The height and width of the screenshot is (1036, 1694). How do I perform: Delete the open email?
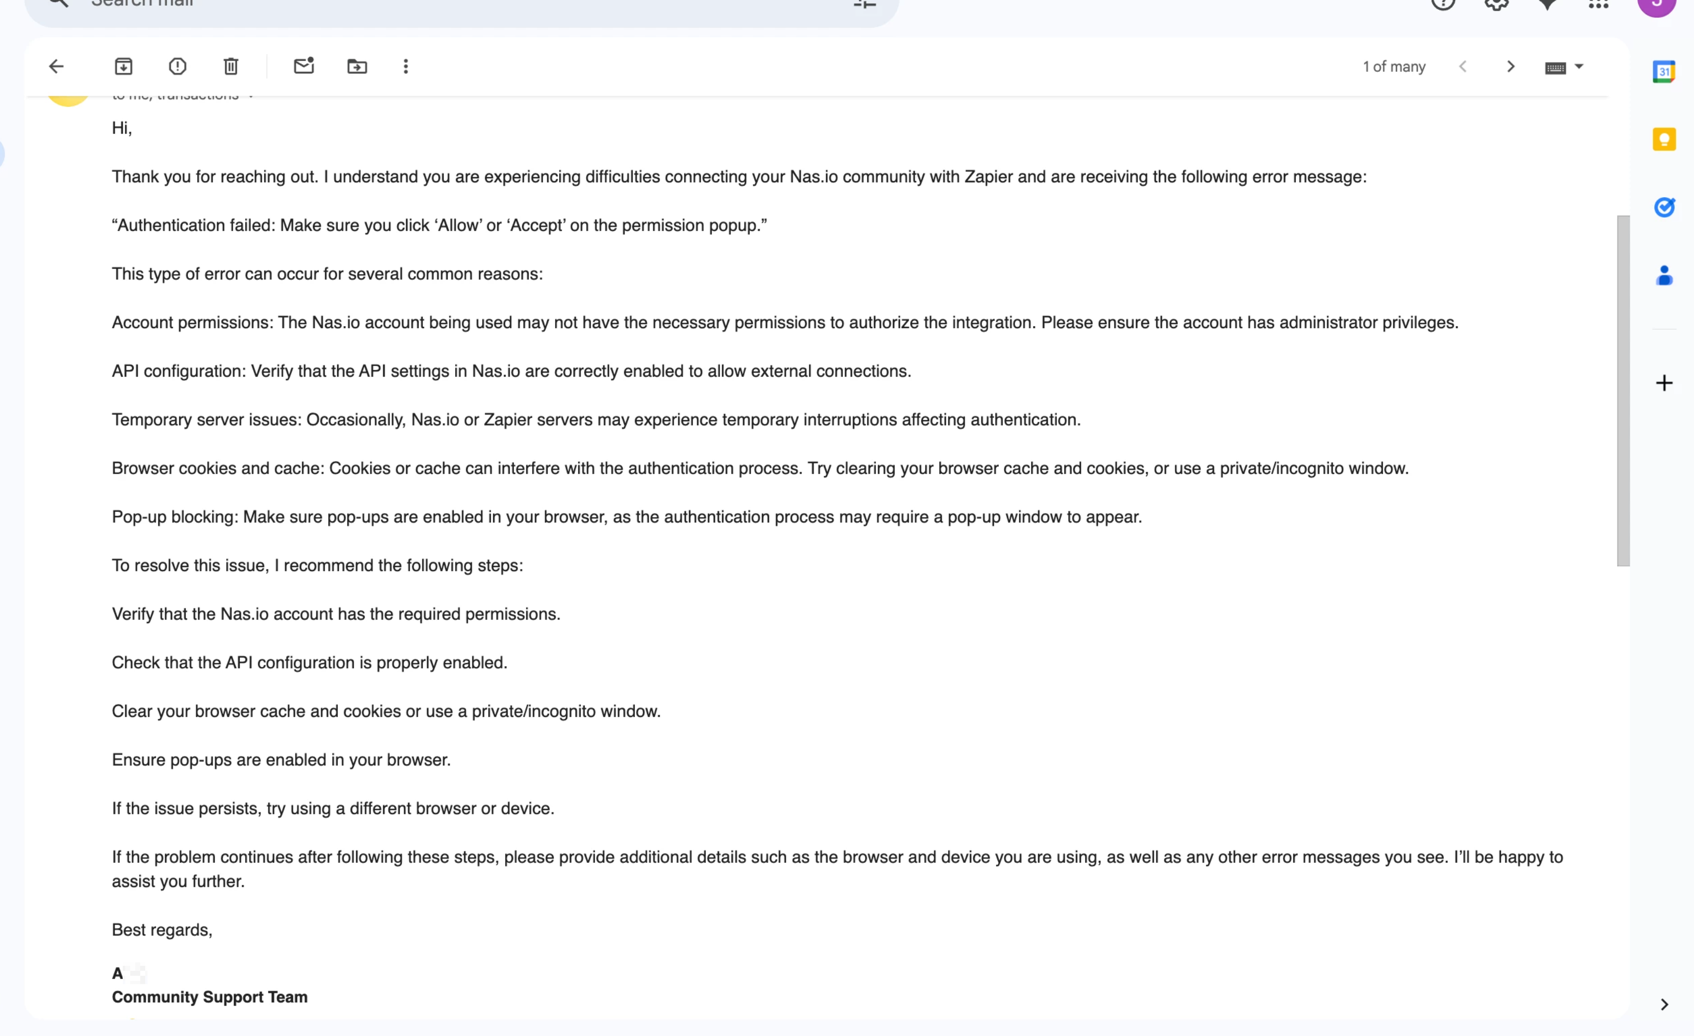(x=231, y=65)
